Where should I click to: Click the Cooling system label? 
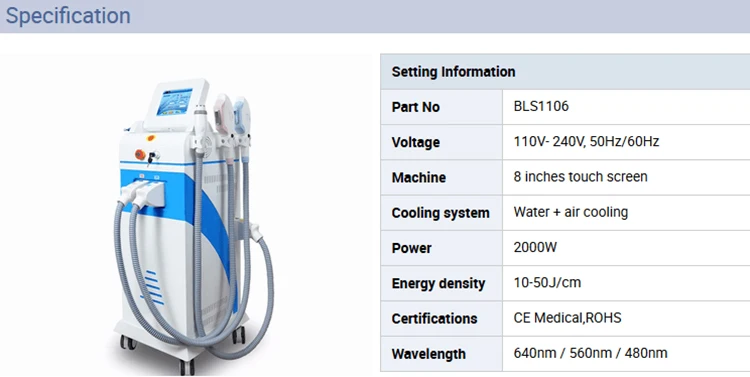point(441,213)
